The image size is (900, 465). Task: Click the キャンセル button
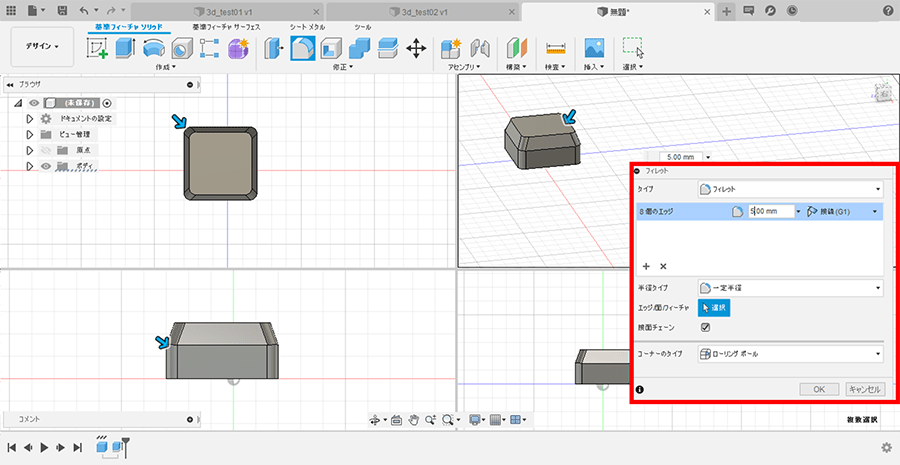pyautogui.click(x=864, y=389)
